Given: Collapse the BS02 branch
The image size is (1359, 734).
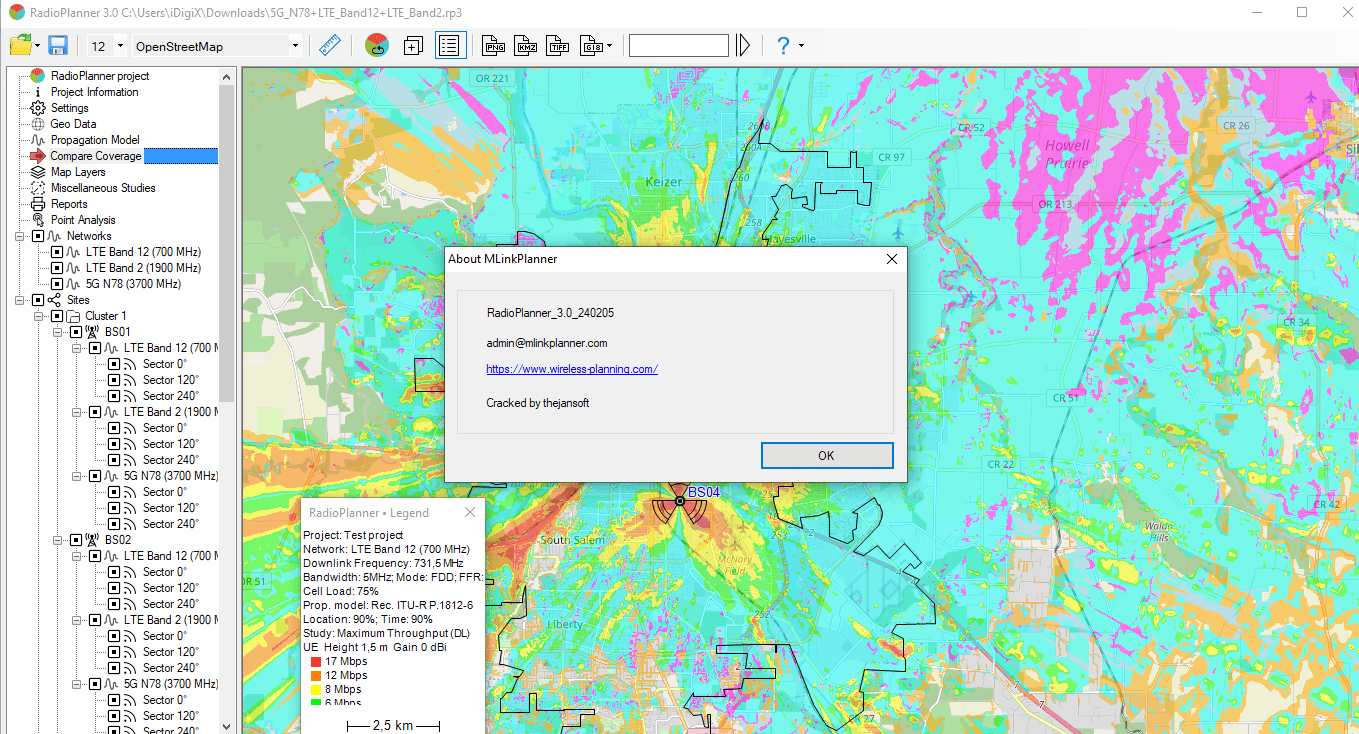Looking at the screenshot, I should 58,540.
